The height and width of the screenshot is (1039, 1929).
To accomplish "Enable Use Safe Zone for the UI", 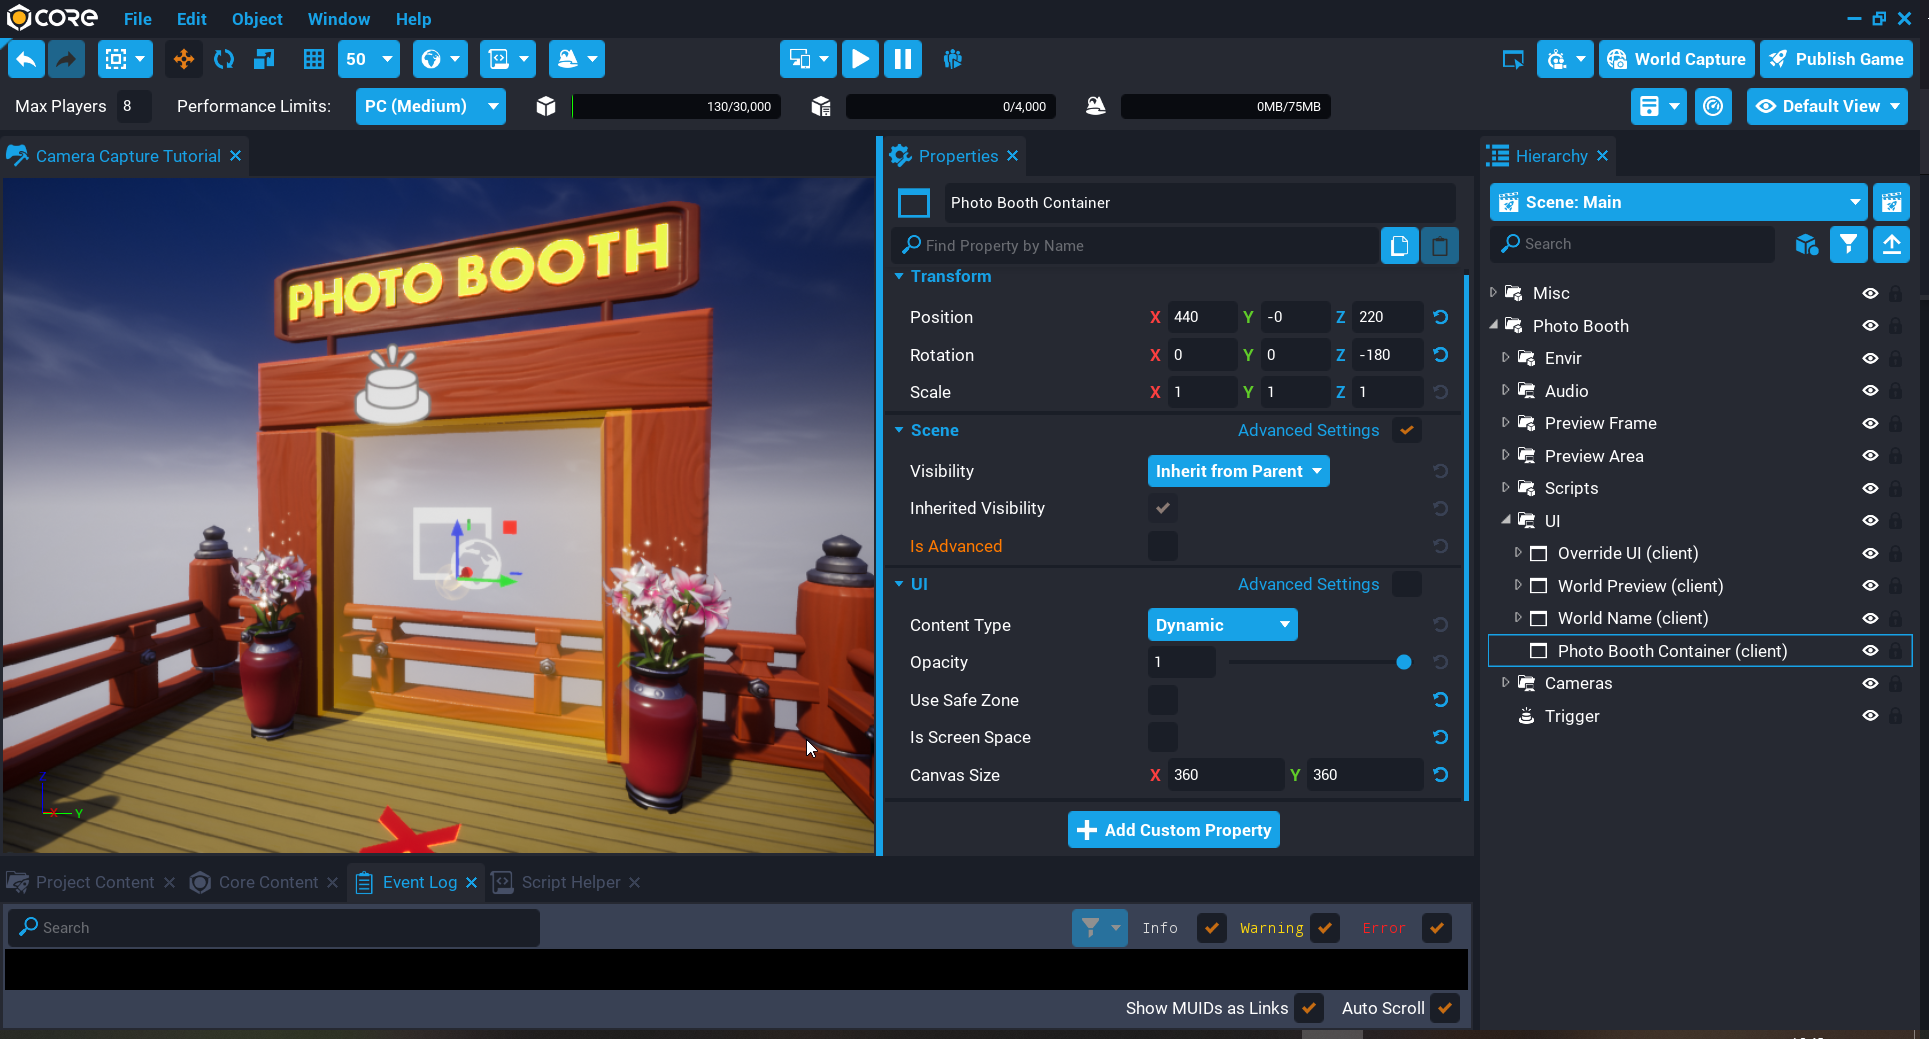I will (x=1162, y=700).
